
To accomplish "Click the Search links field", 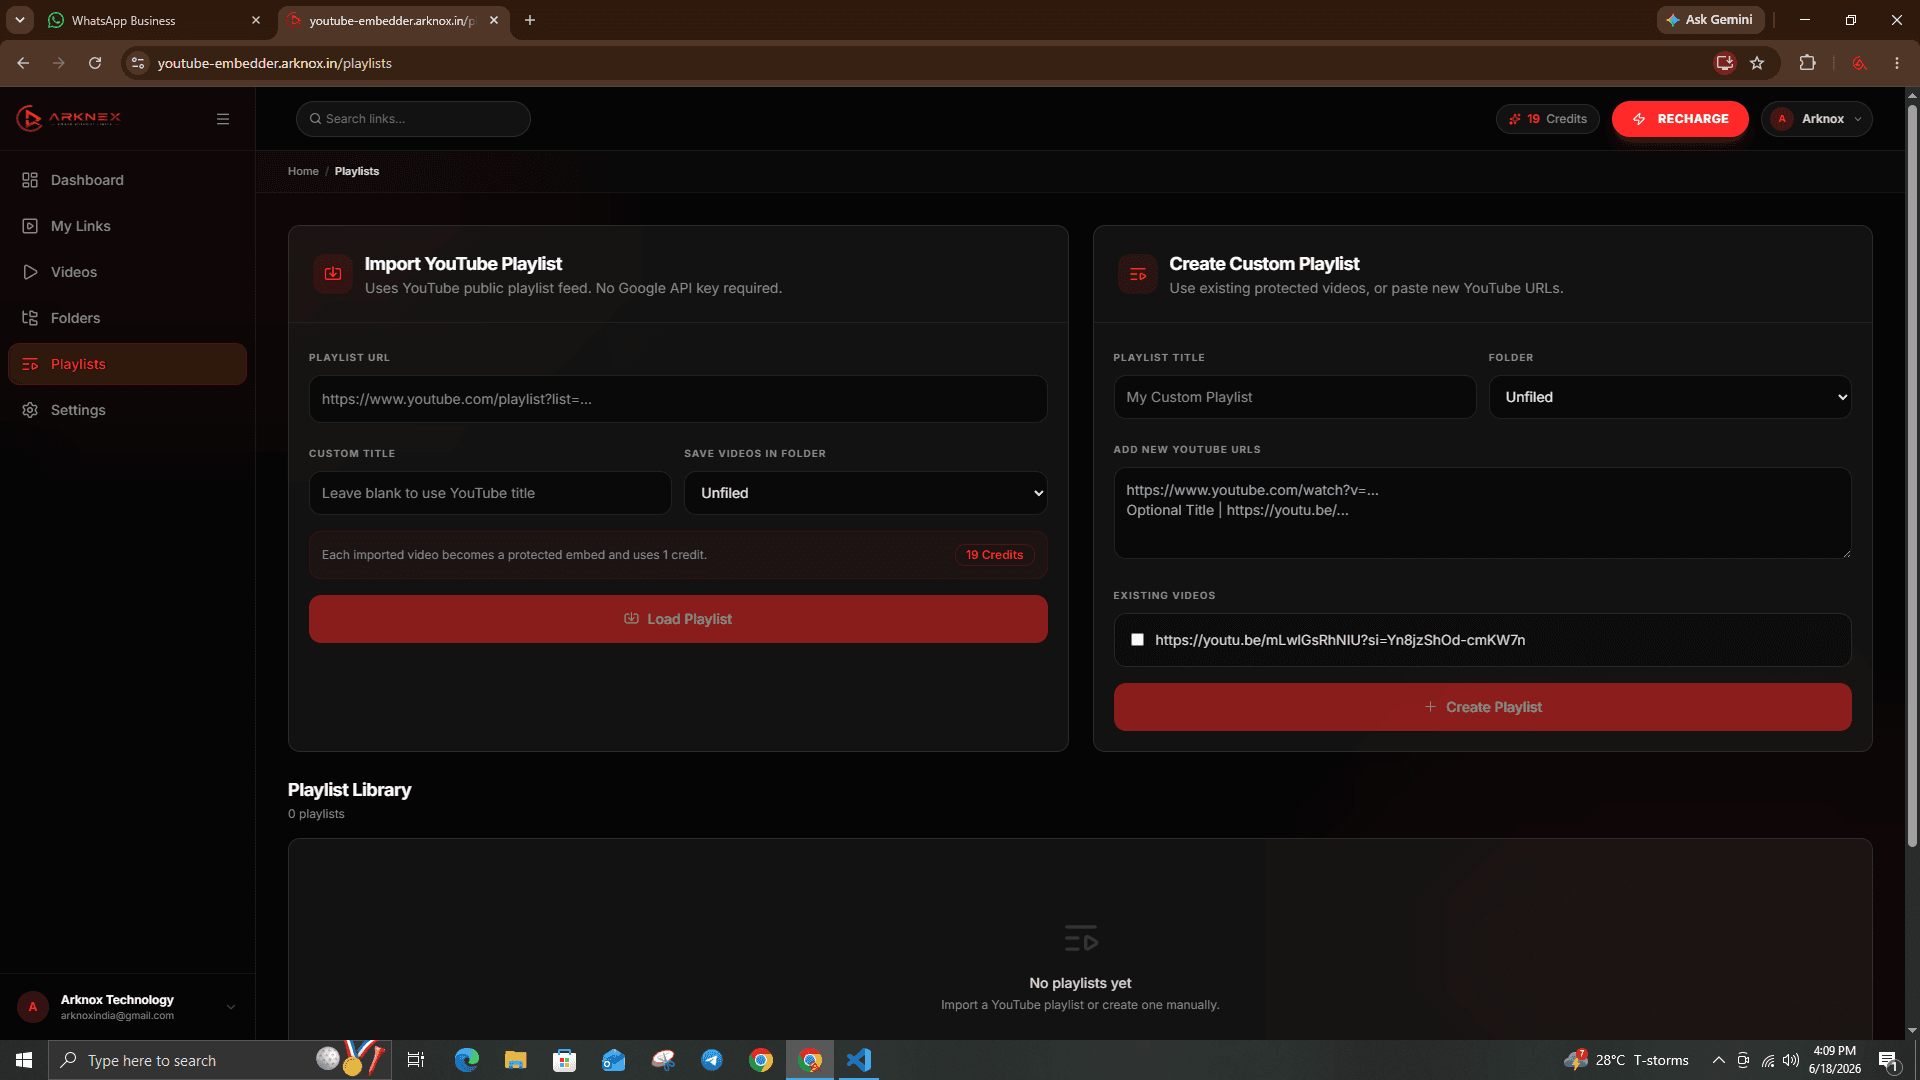I will 413,119.
